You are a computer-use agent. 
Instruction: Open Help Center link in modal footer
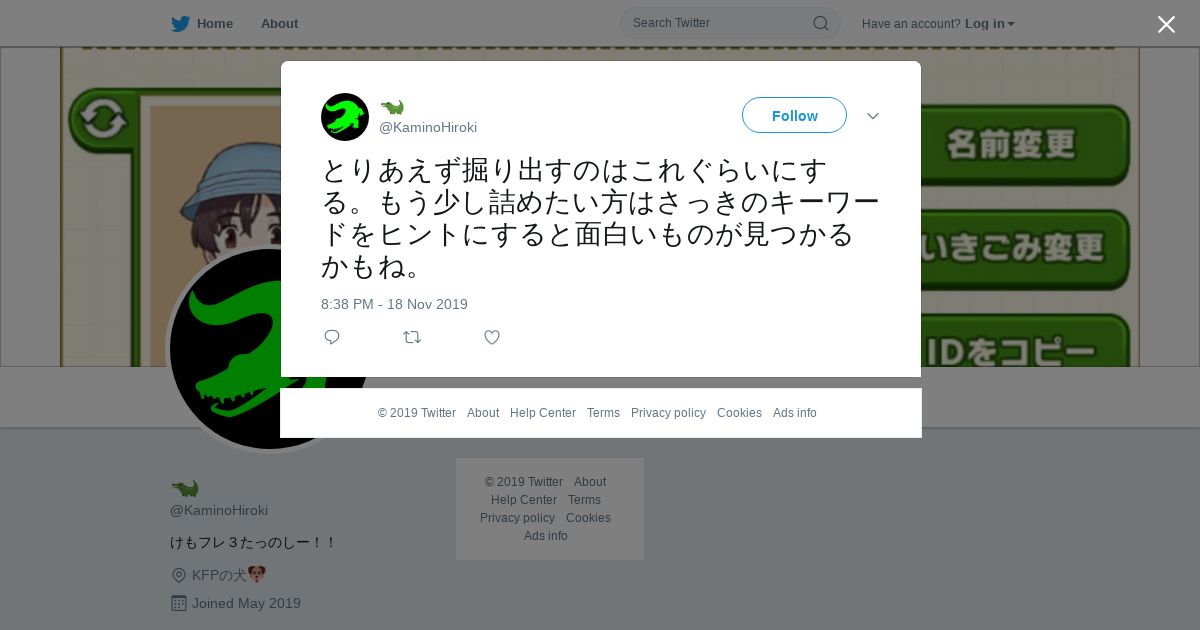click(543, 413)
